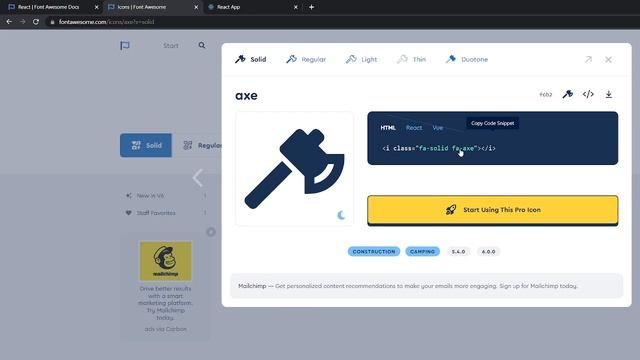The height and width of the screenshot is (360, 640).
Task: Open icon detail in full page arrow
Action: coord(588,60)
